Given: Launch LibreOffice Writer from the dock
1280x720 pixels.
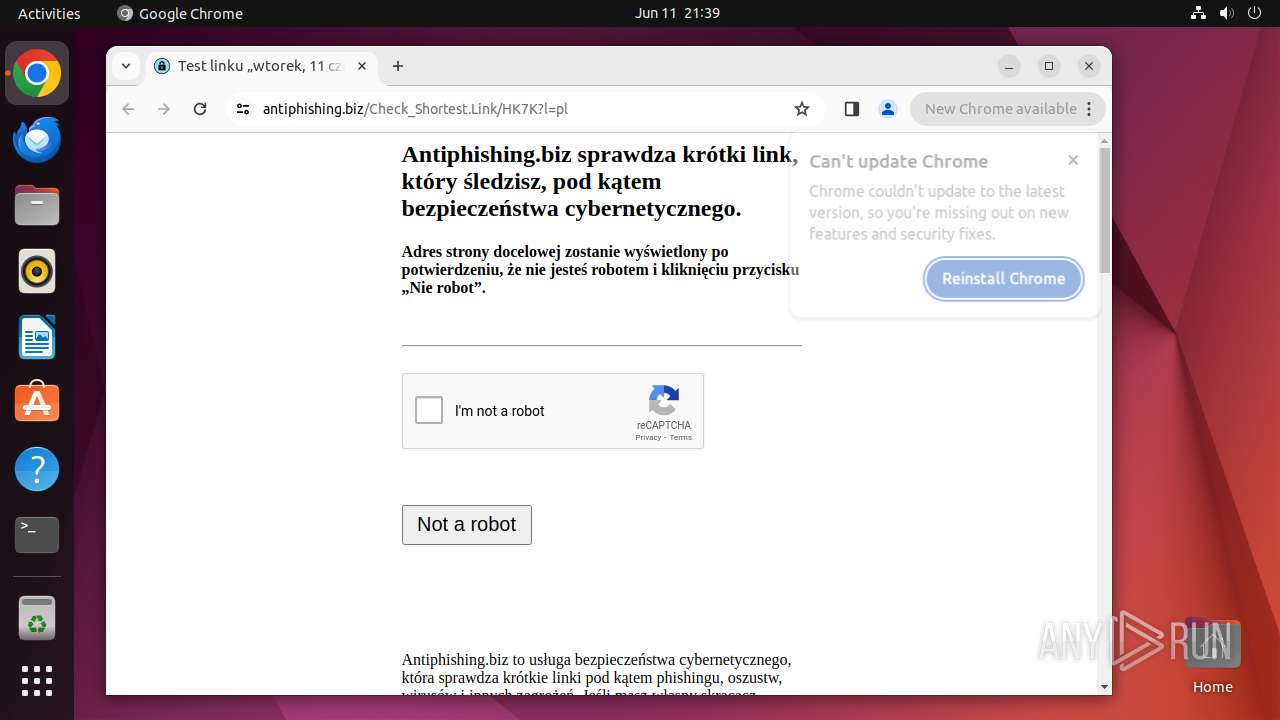Looking at the screenshot, I should 37,337.
